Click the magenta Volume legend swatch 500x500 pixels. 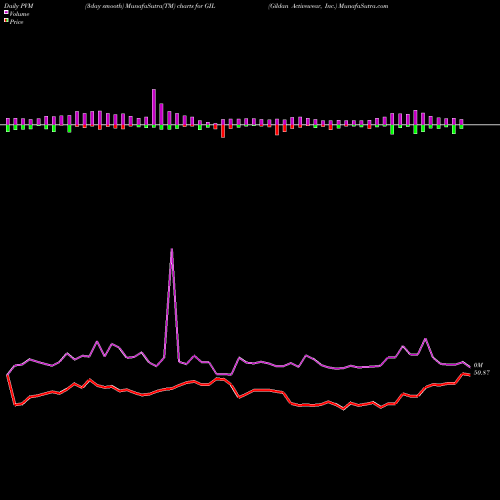[6, 13]
